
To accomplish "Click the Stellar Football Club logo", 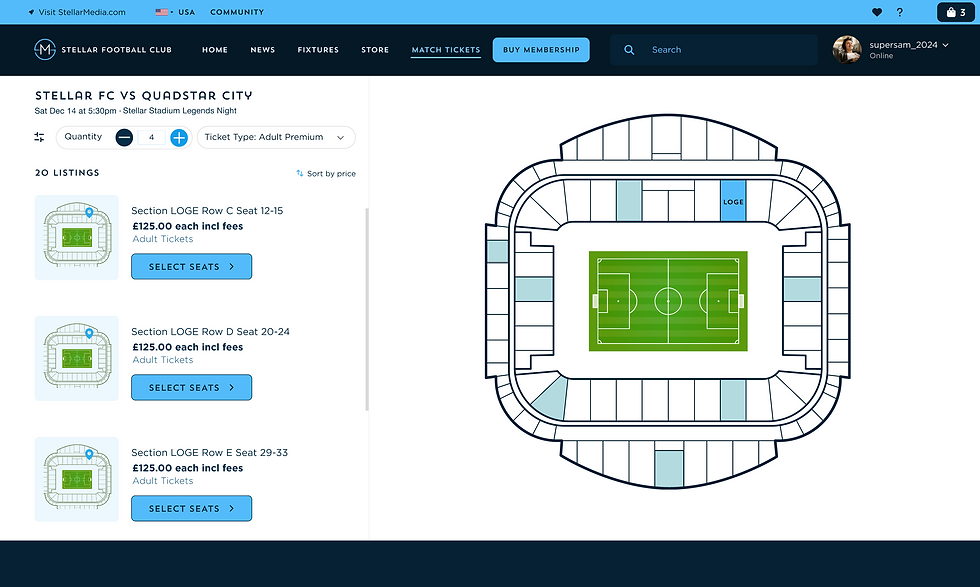I will click(x=44, y=49).
